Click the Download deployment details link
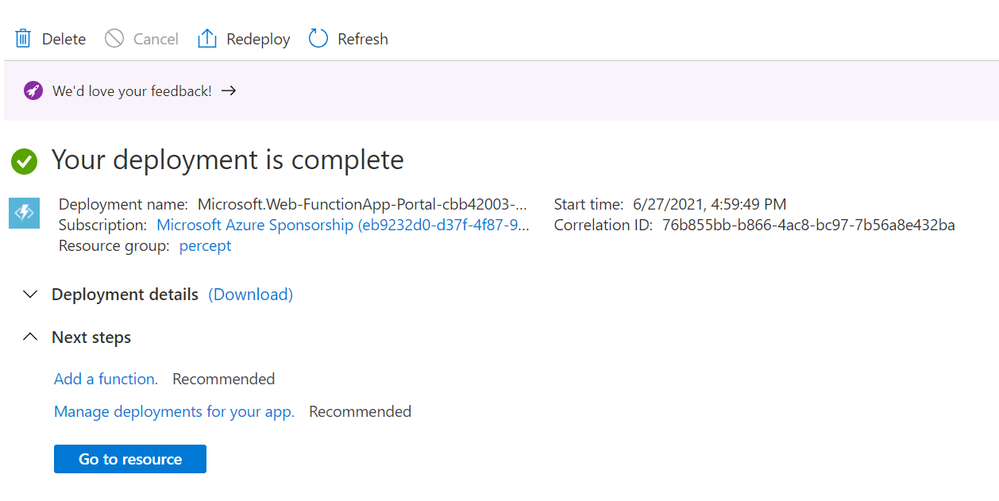 point(250,294)
